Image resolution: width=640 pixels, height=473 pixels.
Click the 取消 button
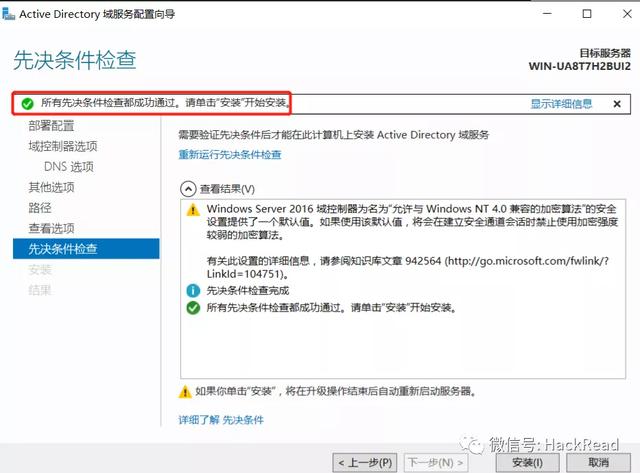[598, 463]
